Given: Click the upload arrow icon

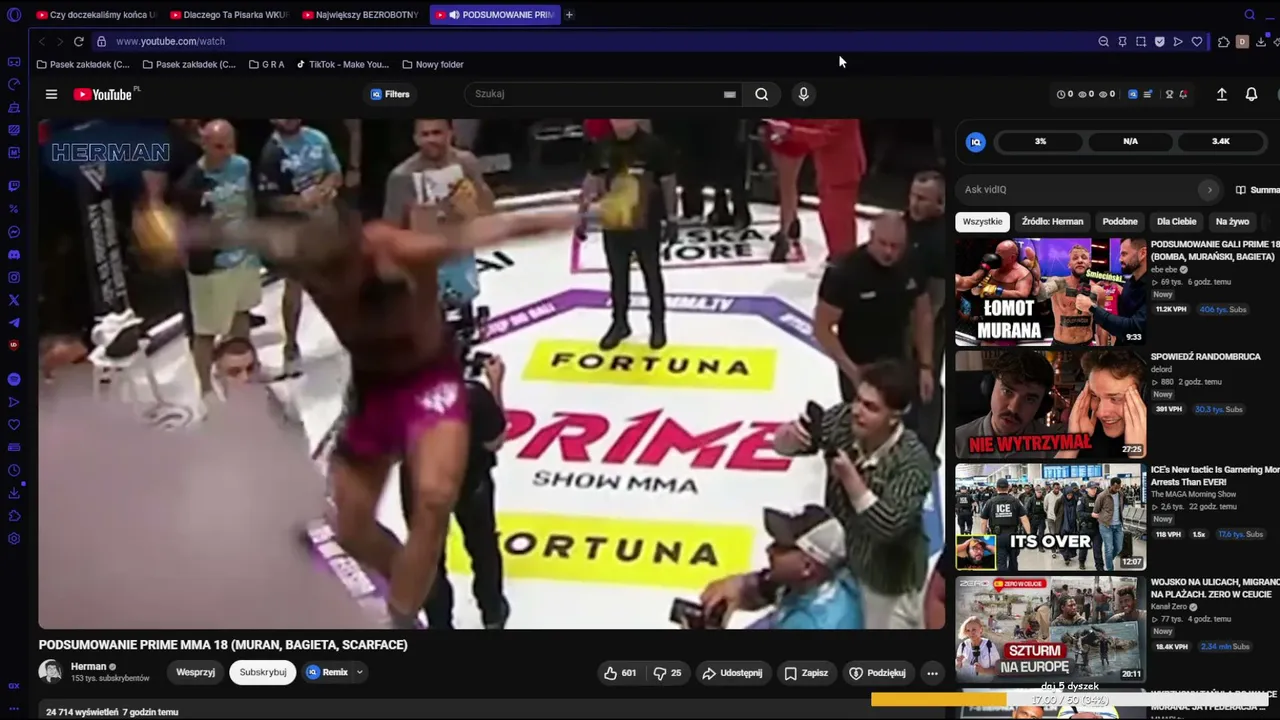Looking at the screenshot, I should point(1221,94).
